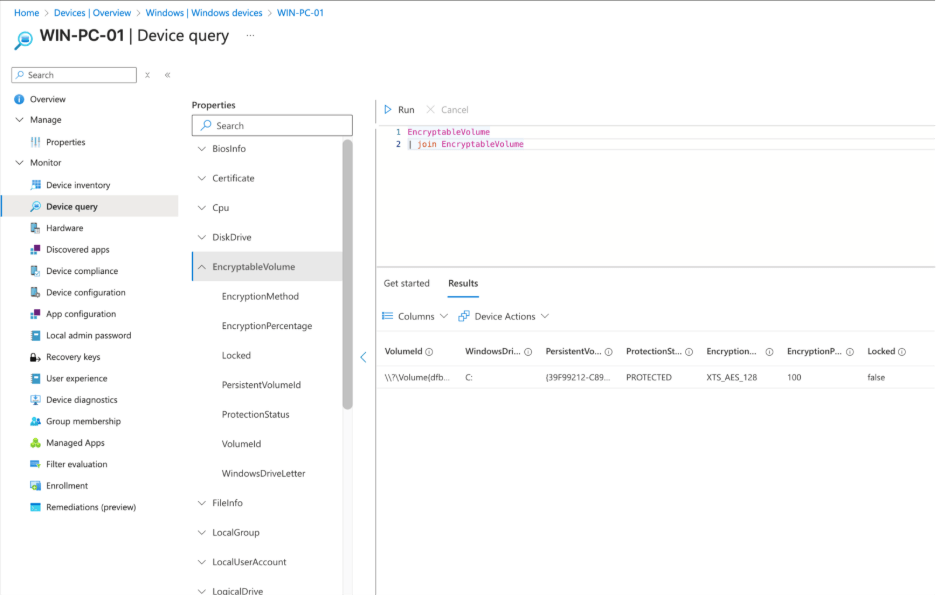Click the Windows devices breadcrumb link
The width and height of the screenshot is (936, 595).
tap(204, 13)
